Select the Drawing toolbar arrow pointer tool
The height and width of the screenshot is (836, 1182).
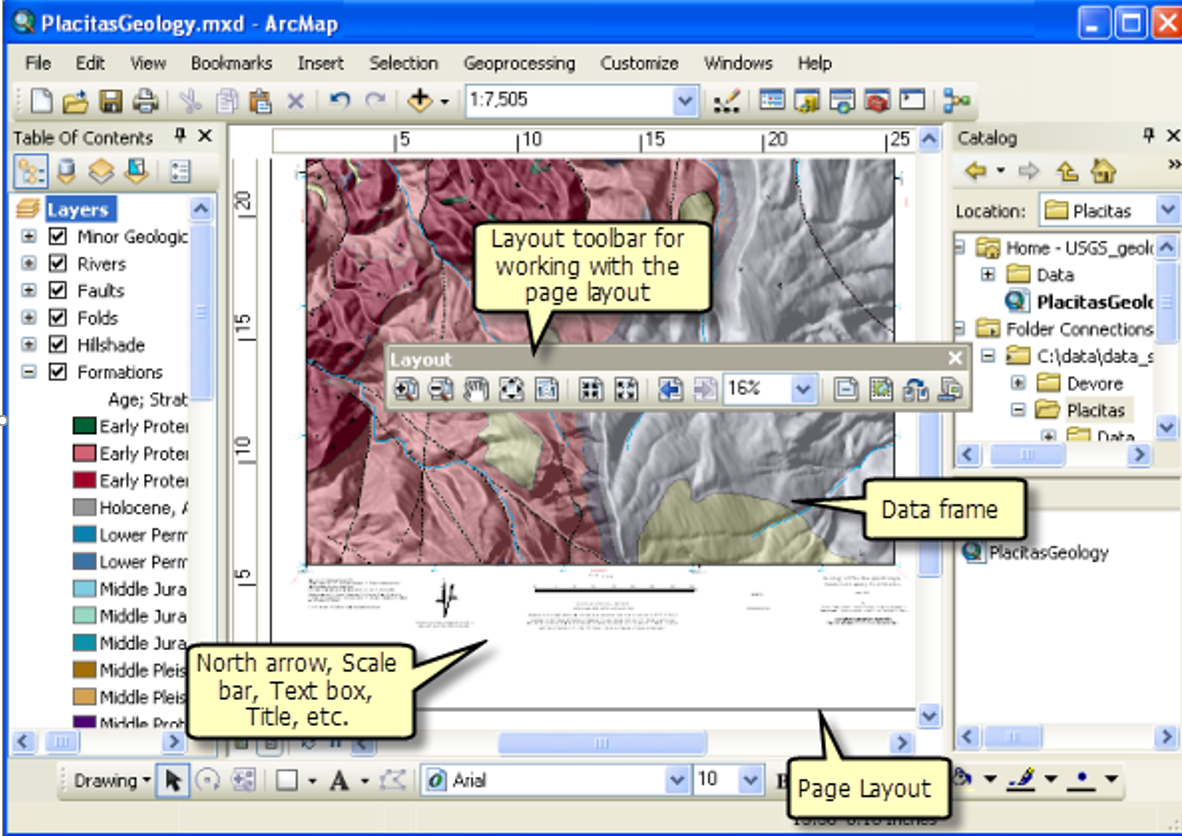coord(173,781)
